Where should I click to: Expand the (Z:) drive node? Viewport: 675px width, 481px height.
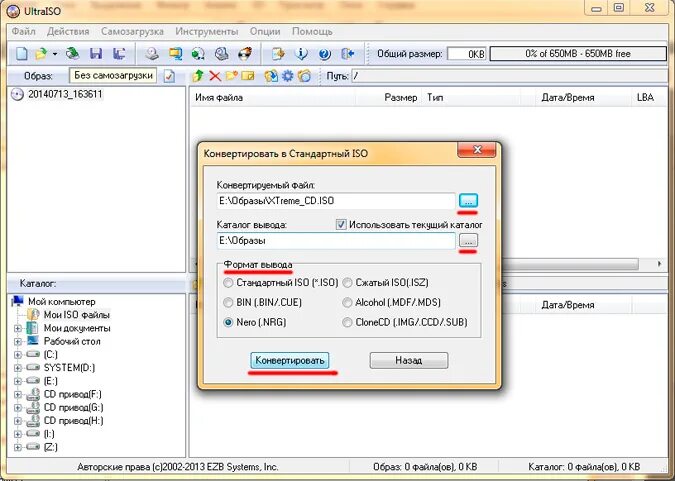(x=18, y=447)
